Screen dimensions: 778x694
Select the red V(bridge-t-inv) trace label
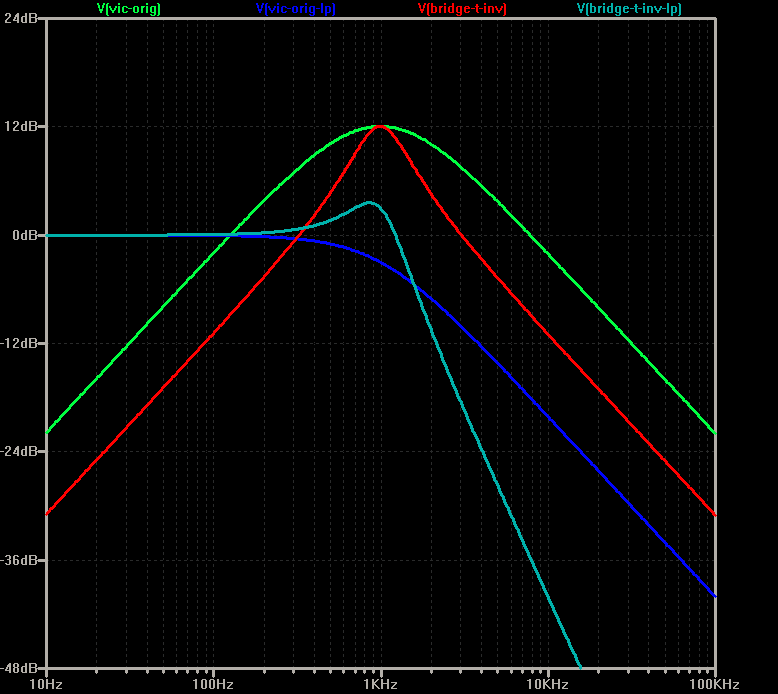click(x=462, y=8)
